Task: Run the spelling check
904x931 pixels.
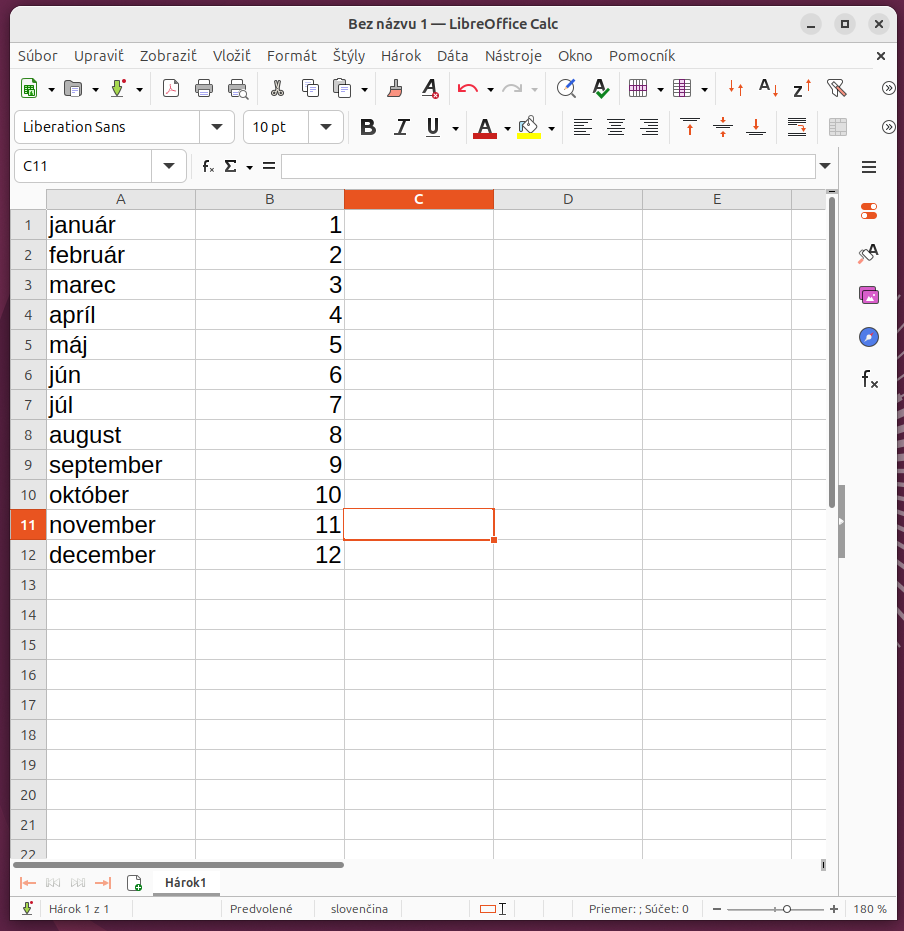Action: (x=601, y=89)
